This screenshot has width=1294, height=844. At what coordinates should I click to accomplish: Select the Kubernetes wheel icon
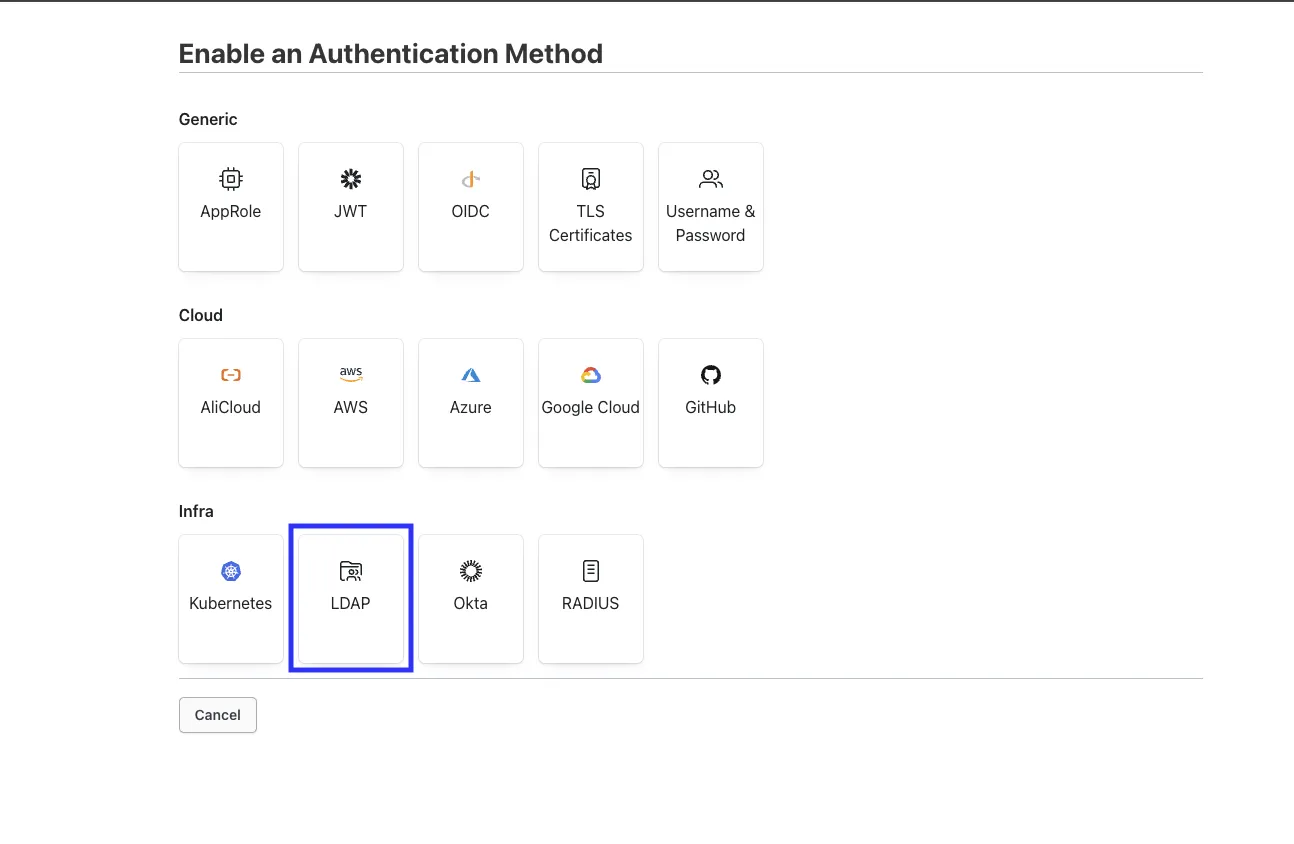[x=231, y=571]
